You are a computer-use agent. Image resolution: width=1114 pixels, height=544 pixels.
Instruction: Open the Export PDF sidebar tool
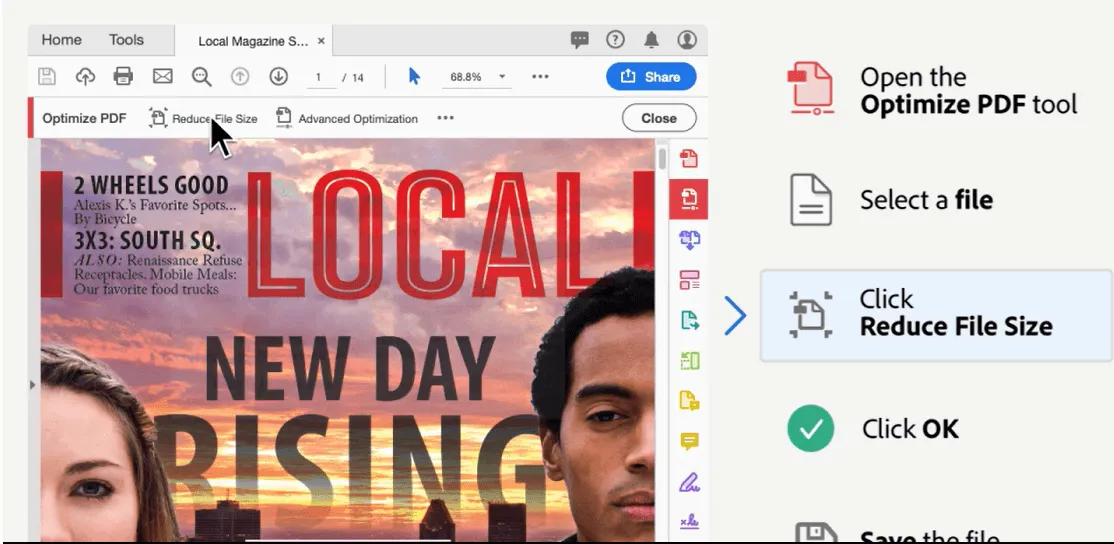click(689, 320)
